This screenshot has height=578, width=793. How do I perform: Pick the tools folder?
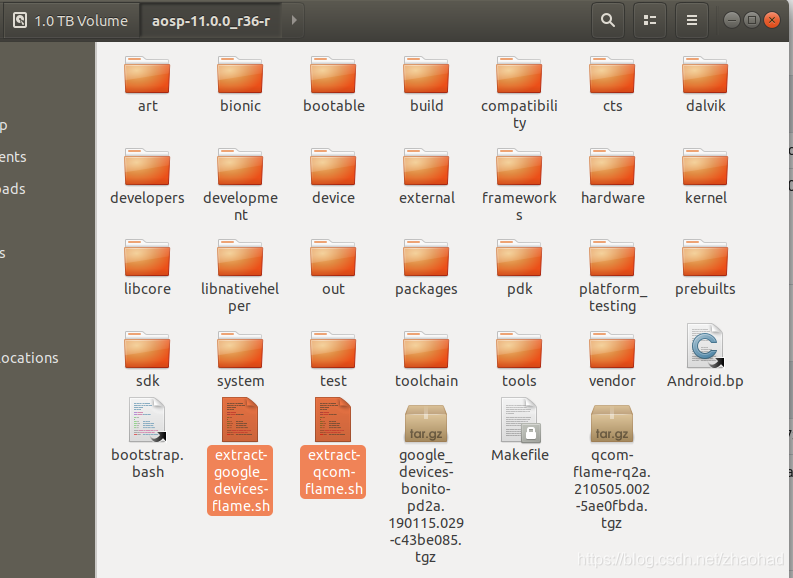[x=519, y=350]
